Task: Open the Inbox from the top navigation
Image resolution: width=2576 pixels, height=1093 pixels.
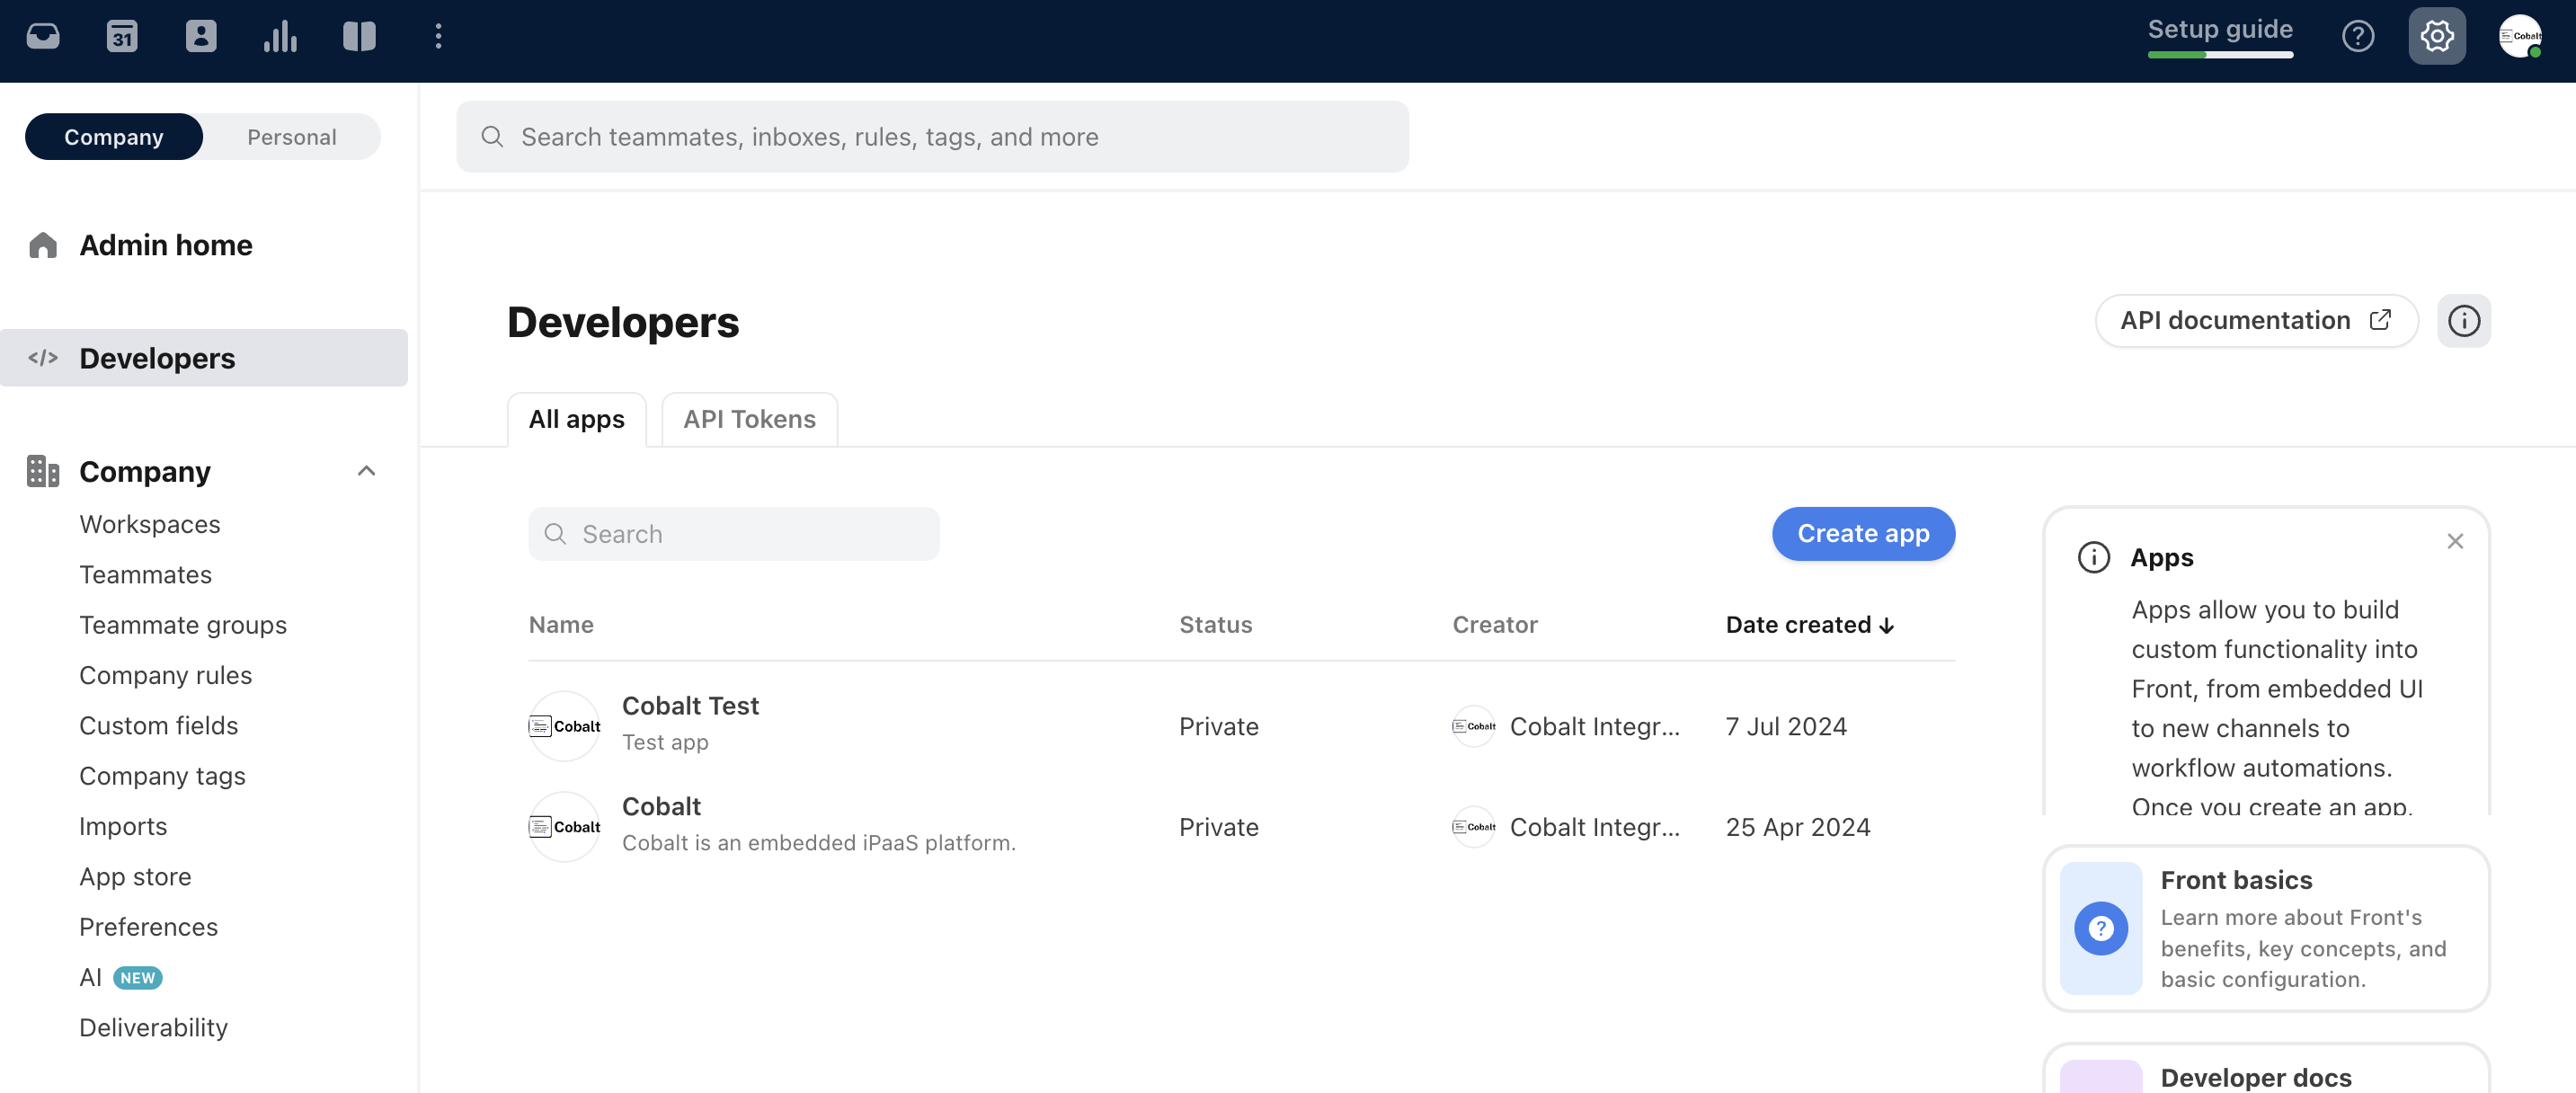Action: click(x=44, y=36)
